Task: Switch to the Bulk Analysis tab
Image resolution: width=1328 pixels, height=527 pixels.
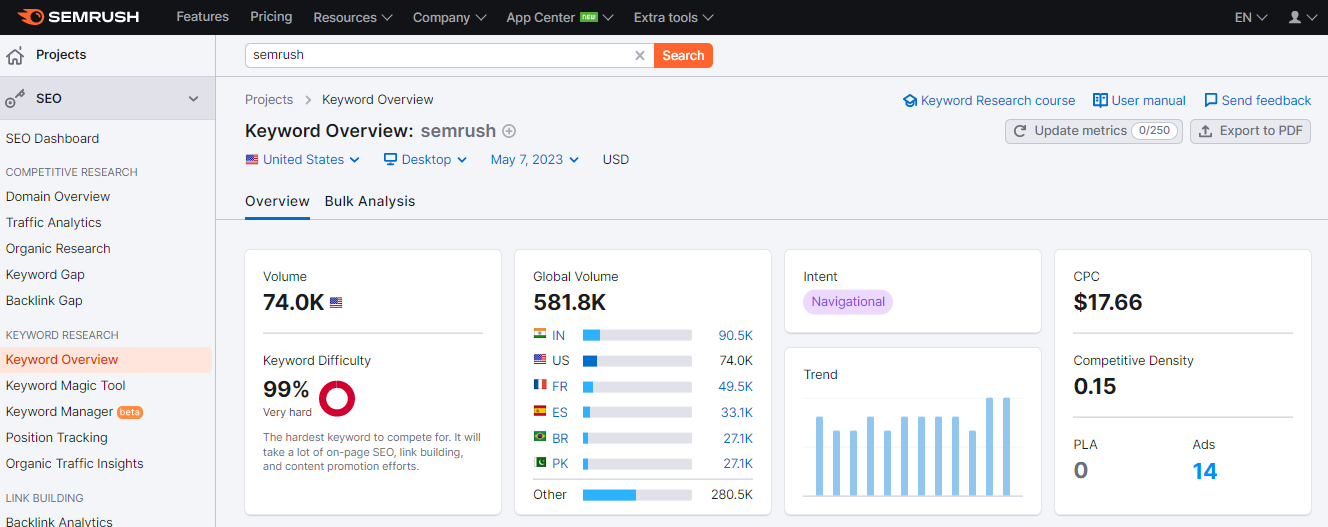Action: pyautogui.click(x=370, y=201)
